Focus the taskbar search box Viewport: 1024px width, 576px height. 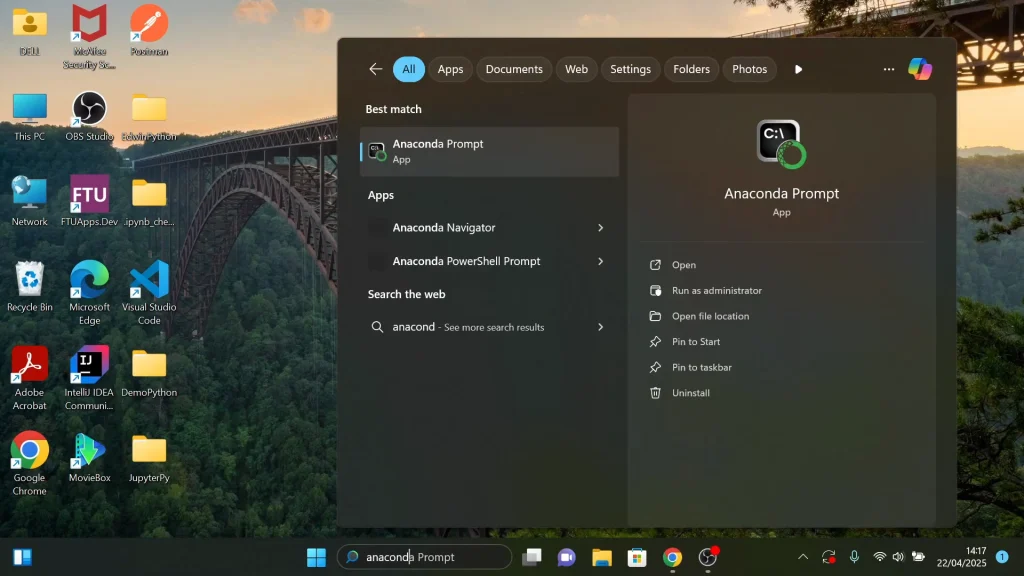[x=424, y=557]
